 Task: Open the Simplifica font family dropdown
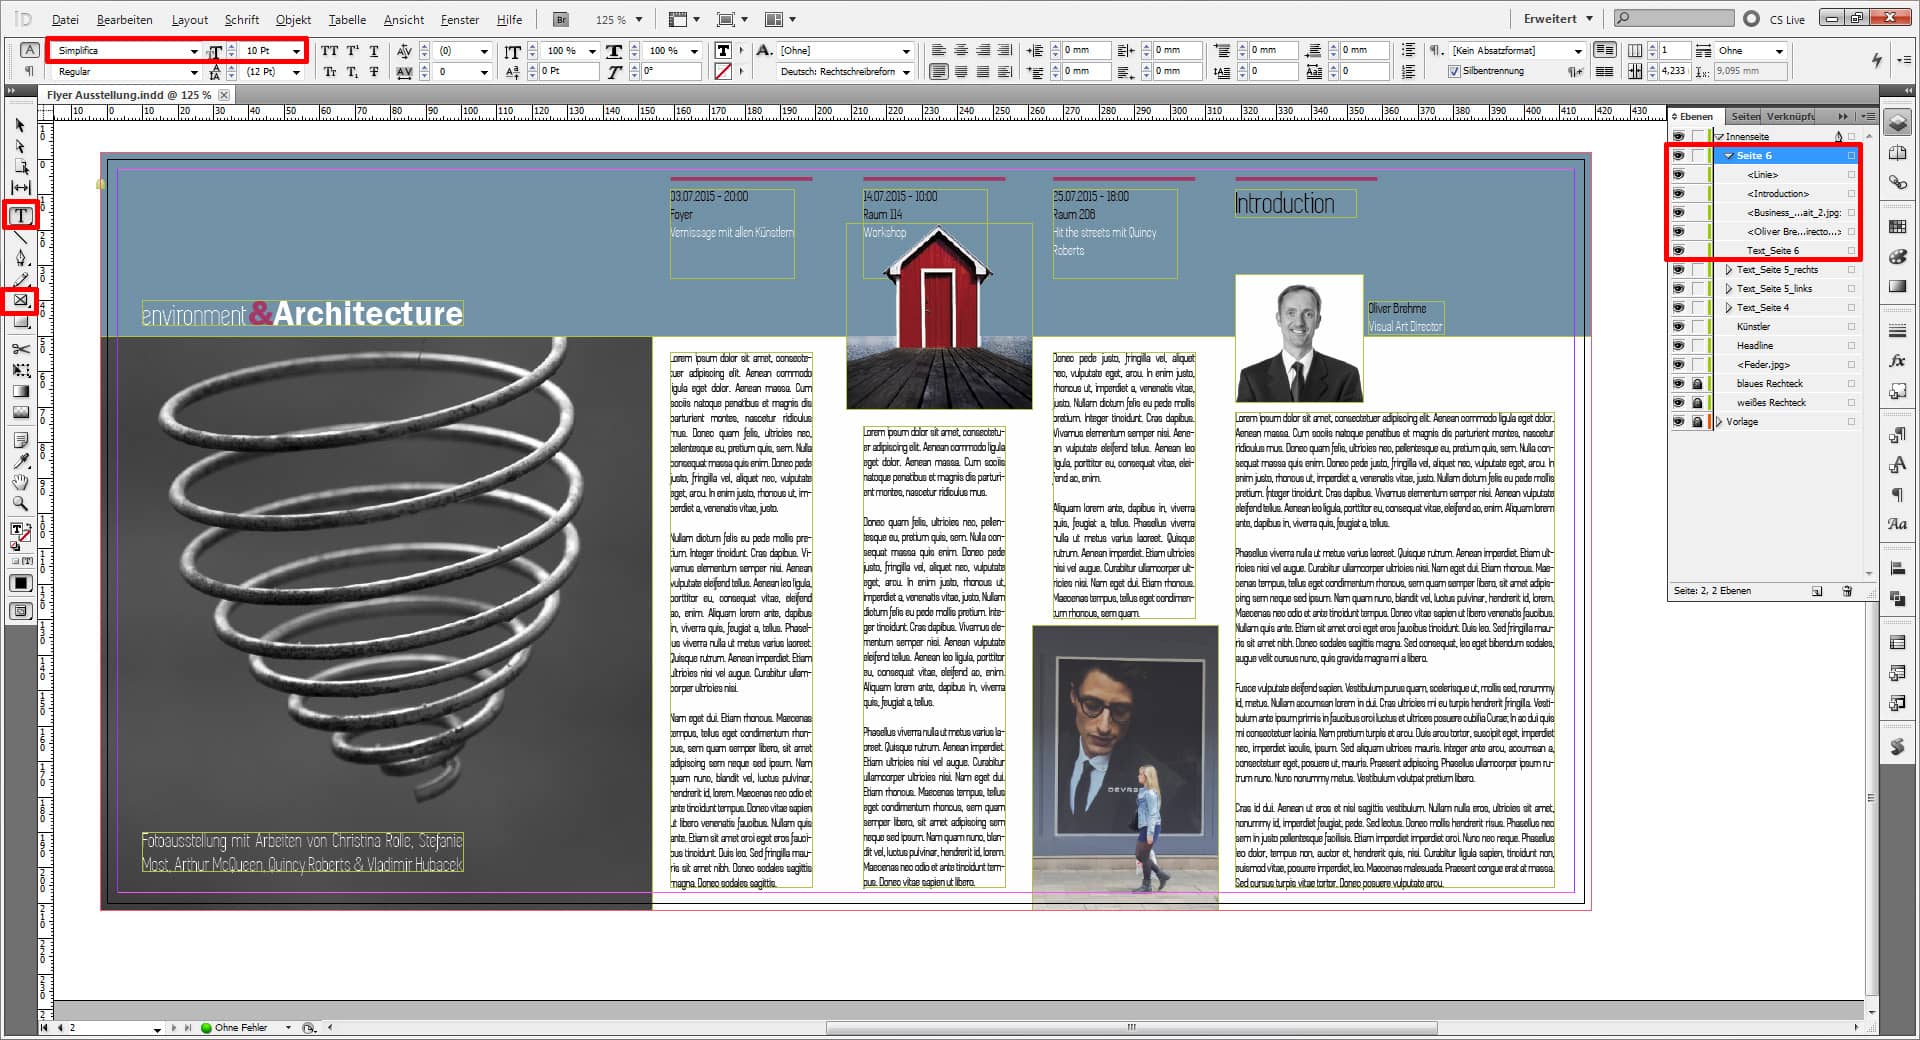[194, 51]
